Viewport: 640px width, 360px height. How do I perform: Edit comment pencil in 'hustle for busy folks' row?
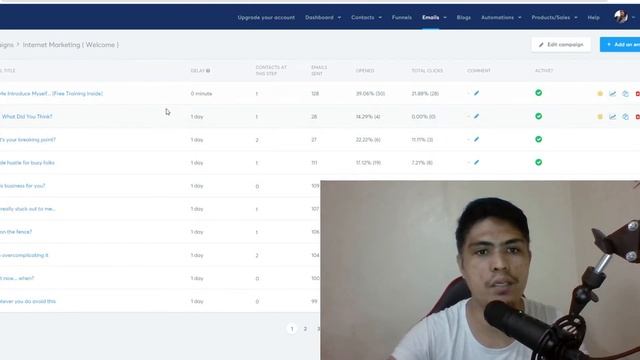tap(476, 162)
